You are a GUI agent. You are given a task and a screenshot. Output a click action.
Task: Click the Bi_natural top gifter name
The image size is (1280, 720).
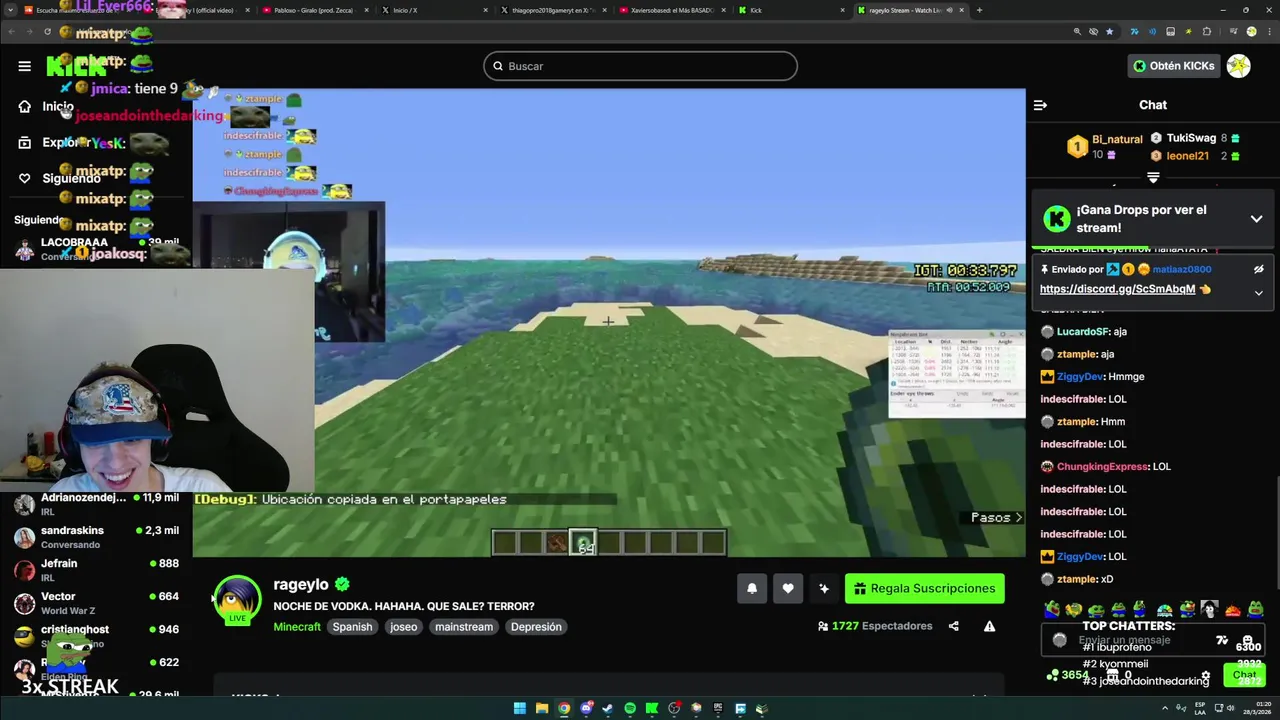(x=1117, y=139)
